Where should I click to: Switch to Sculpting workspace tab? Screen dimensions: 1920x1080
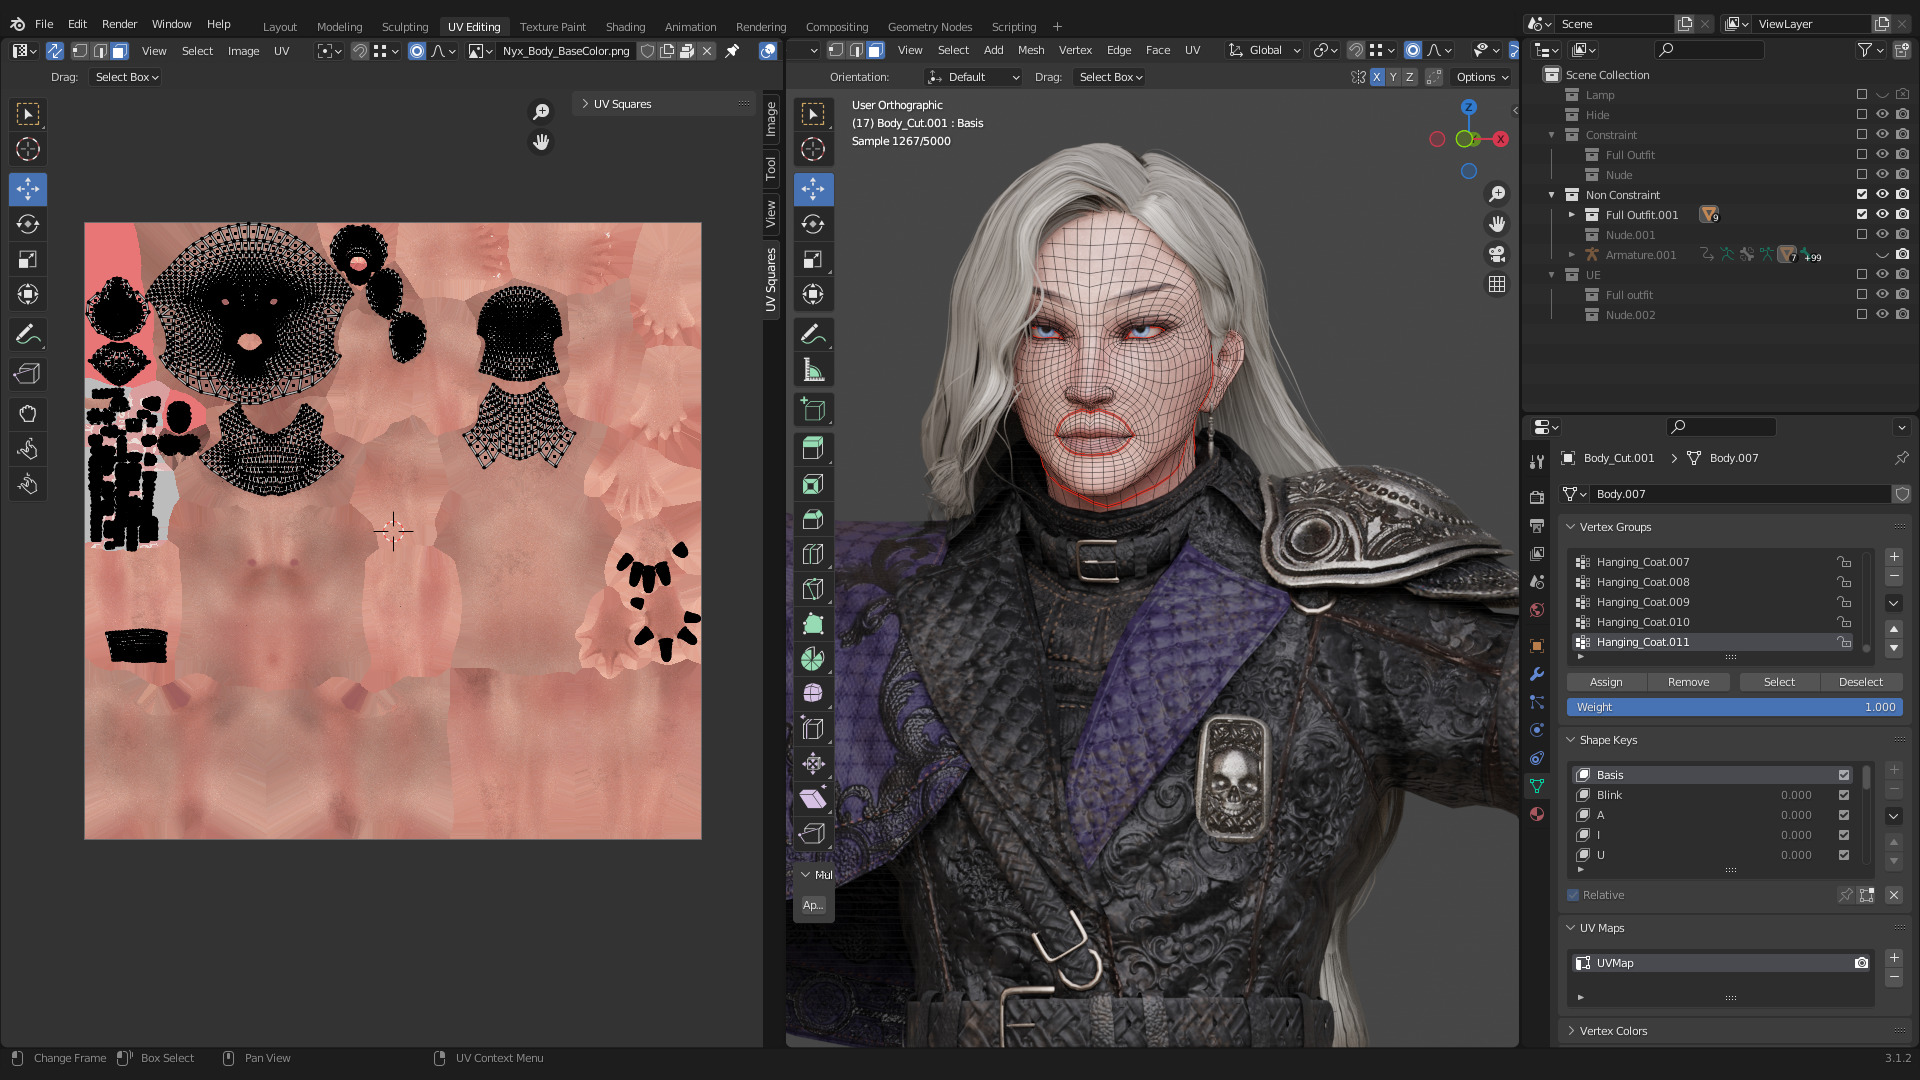(x=404, y=27)
